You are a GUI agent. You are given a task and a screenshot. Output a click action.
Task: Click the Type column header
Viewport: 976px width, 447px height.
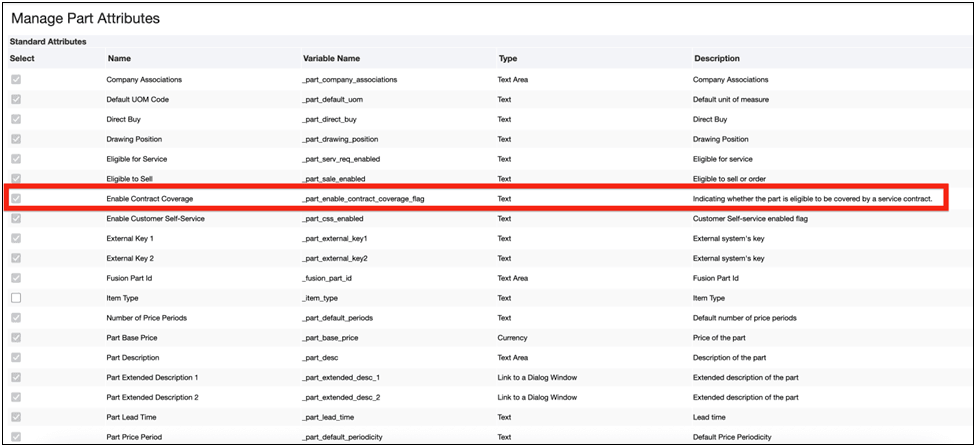(x=508, y=59)
